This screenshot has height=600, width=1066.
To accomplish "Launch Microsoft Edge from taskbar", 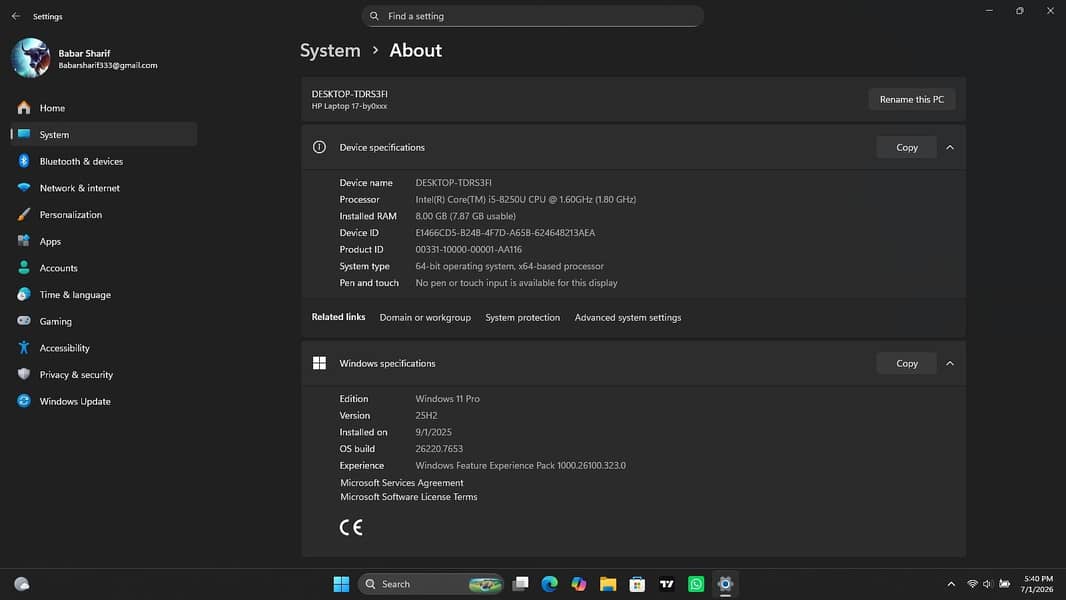I will [549, 584].
